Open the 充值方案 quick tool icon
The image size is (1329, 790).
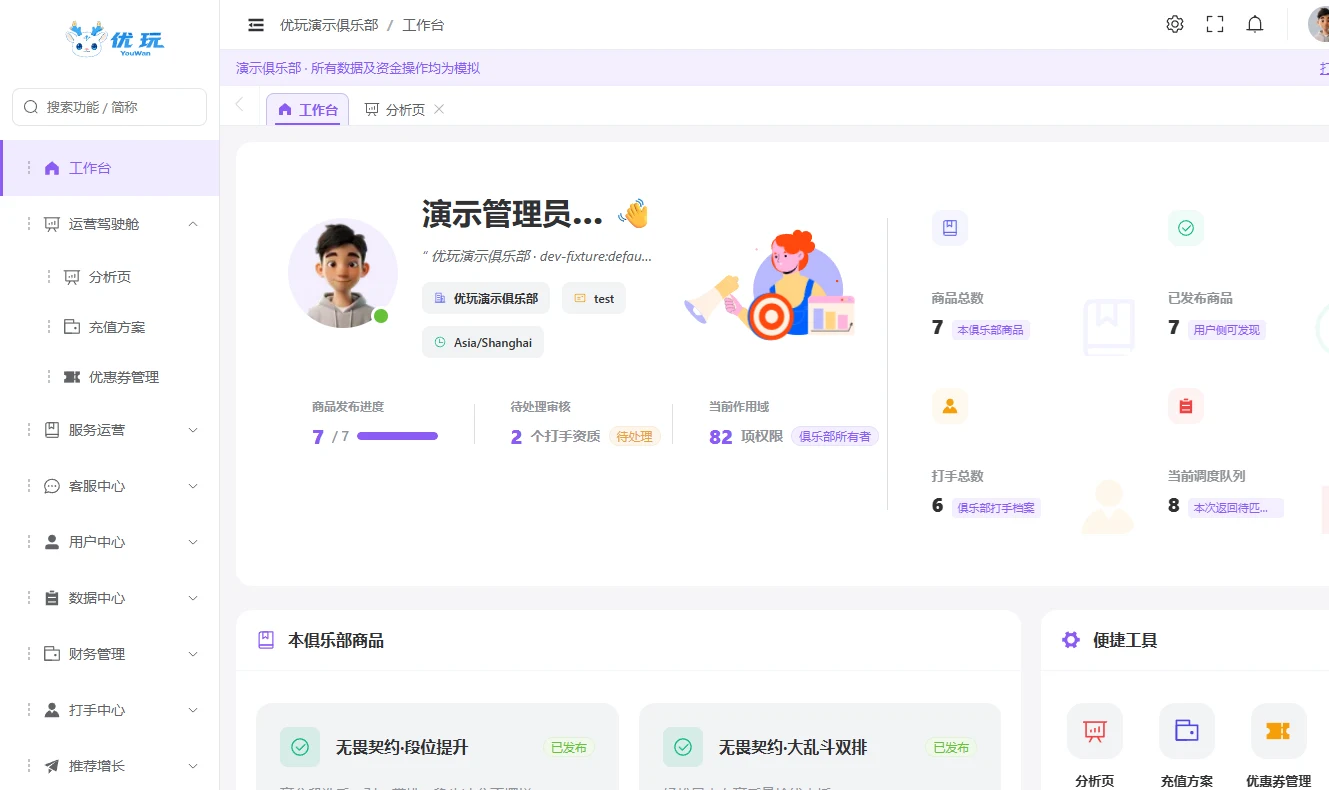(x=1187, y=731)
